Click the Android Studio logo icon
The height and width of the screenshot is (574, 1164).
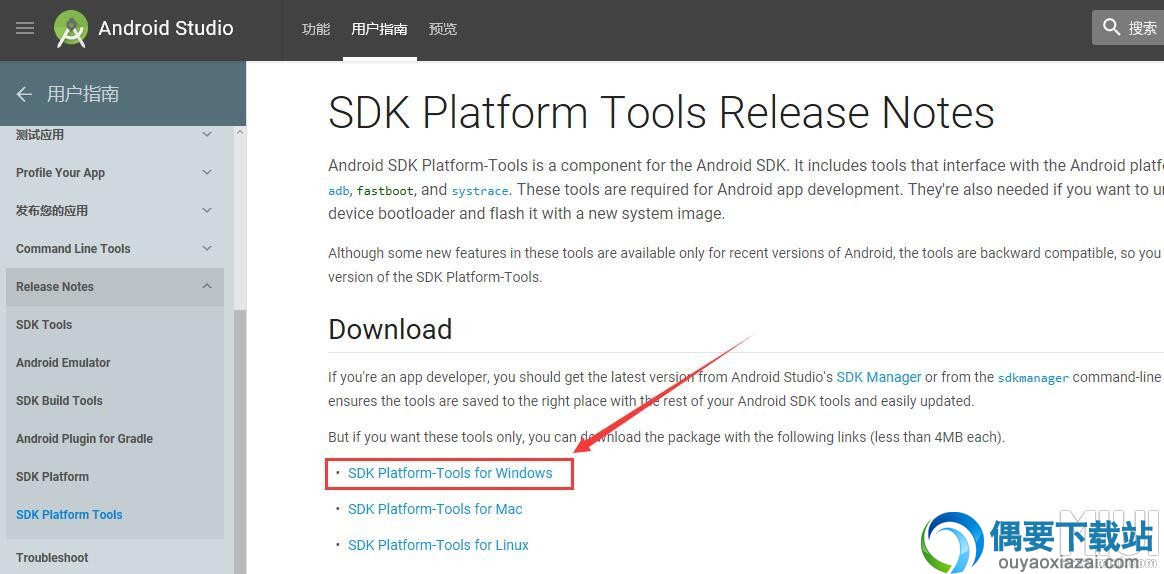point(71,29)
